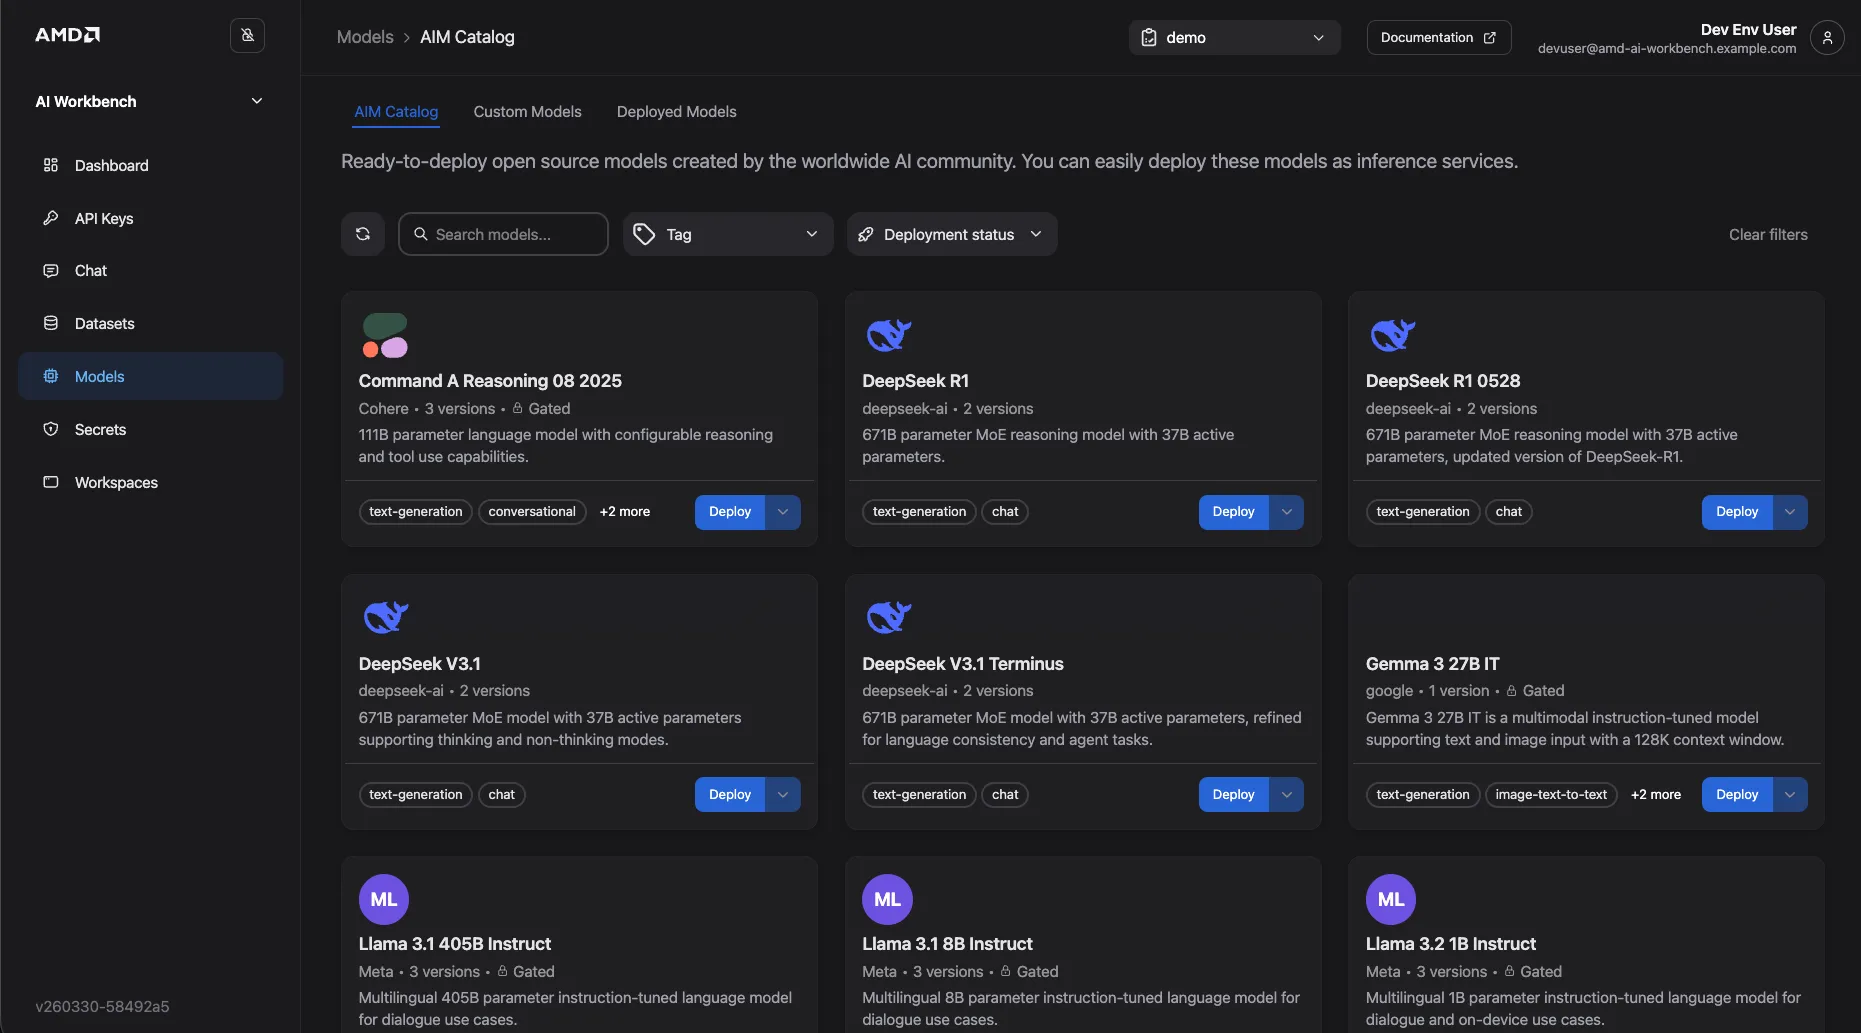1861x1033 pixels.
Task: Open the demo project dropdown
Action: [1235, 37]
